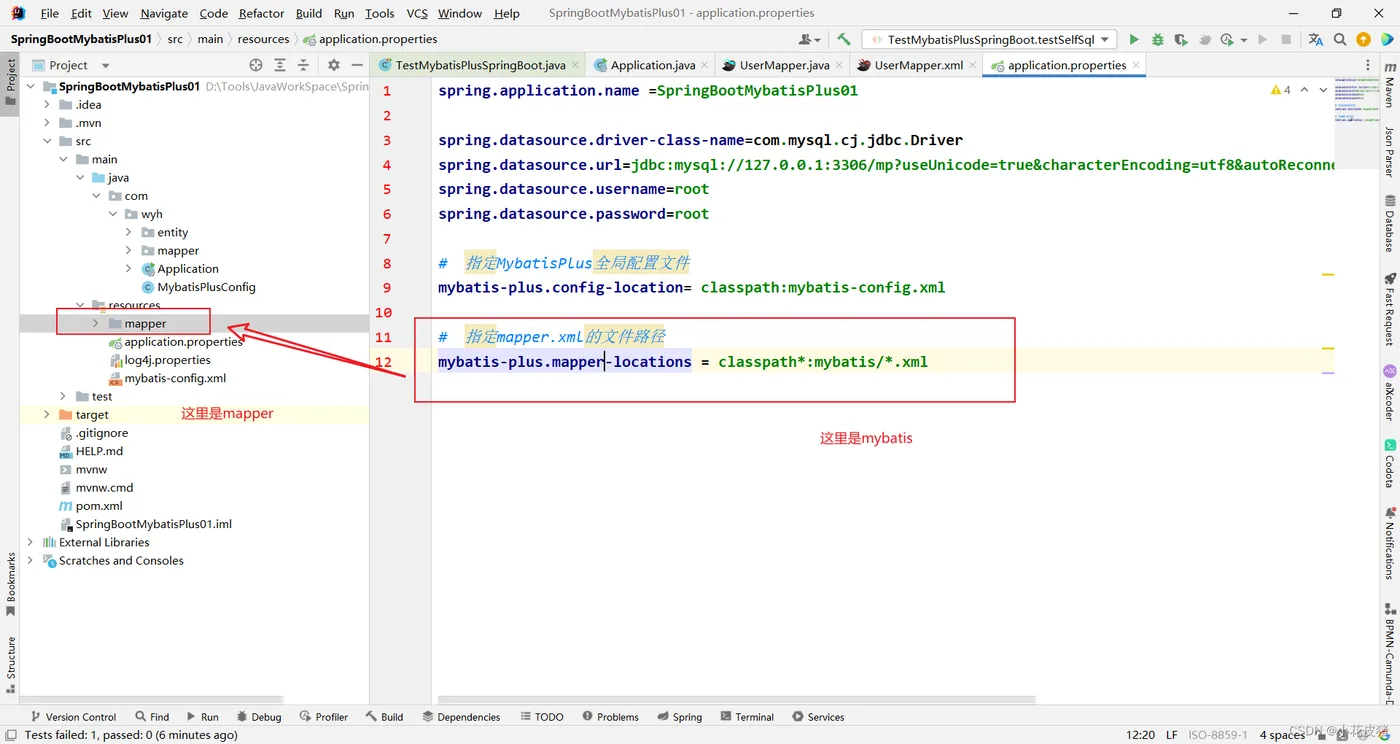Select mybatis-config.xml in the Project tree
Screen dimensions: 1400x744
pyautogui.click(x=175, y=378)
